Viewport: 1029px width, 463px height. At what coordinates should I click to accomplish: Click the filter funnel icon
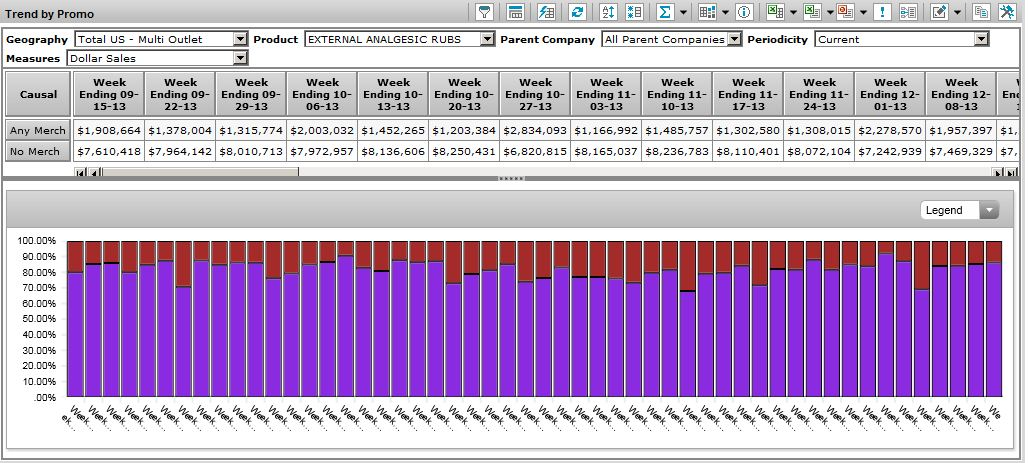point(485,12)
